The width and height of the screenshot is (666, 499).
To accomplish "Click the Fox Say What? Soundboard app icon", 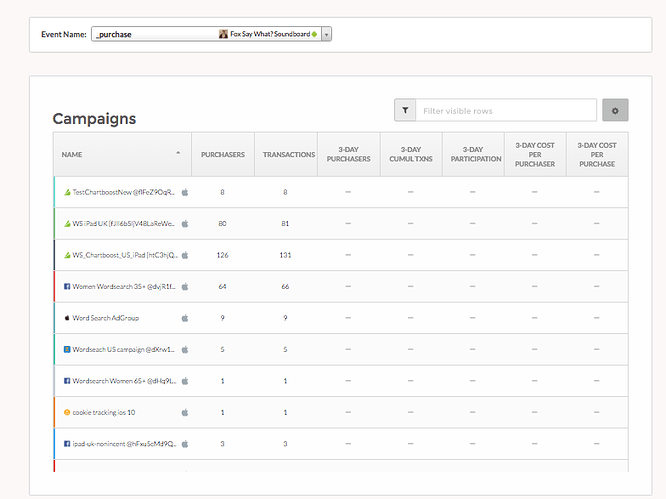I will 223,34.
